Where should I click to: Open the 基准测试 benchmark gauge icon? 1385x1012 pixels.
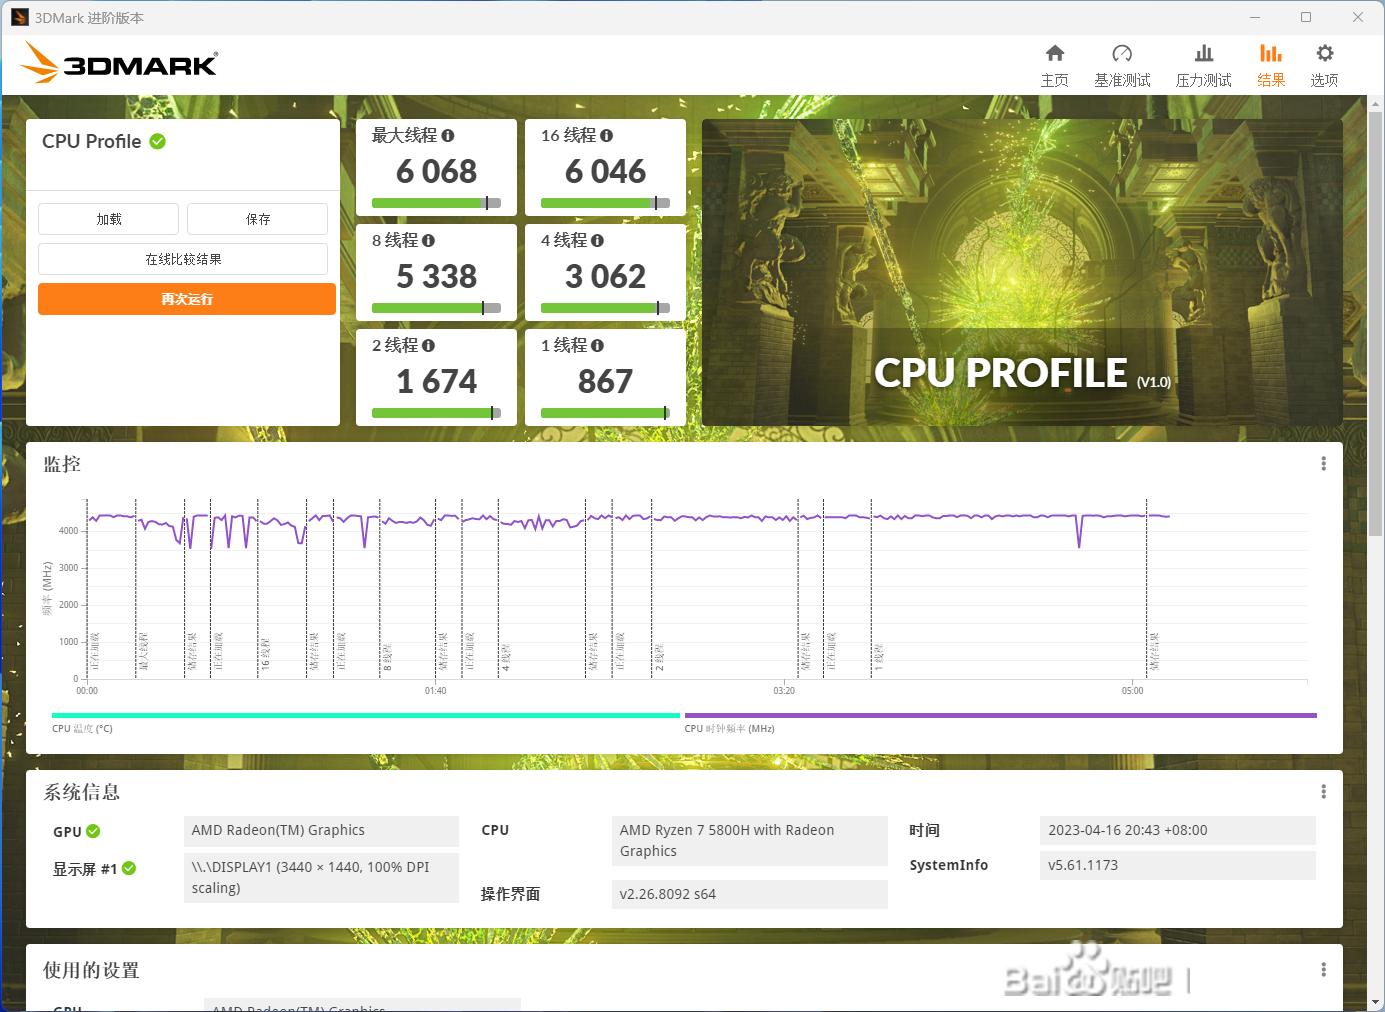(1122, 53)
